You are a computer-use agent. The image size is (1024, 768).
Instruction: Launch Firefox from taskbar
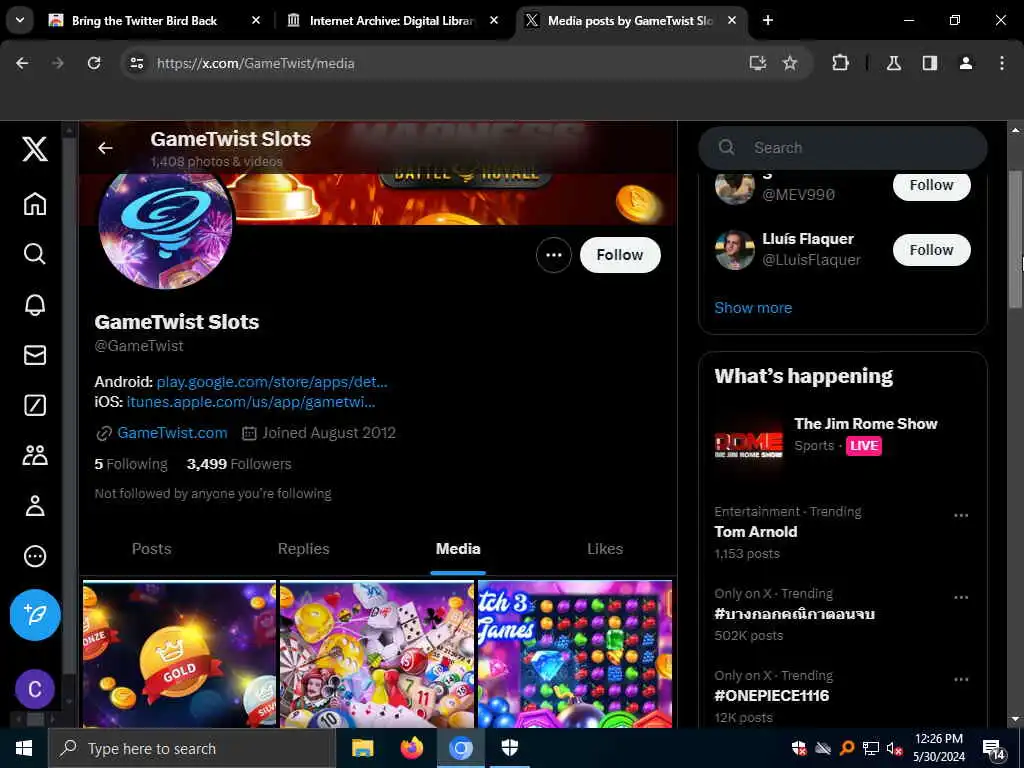411,748
